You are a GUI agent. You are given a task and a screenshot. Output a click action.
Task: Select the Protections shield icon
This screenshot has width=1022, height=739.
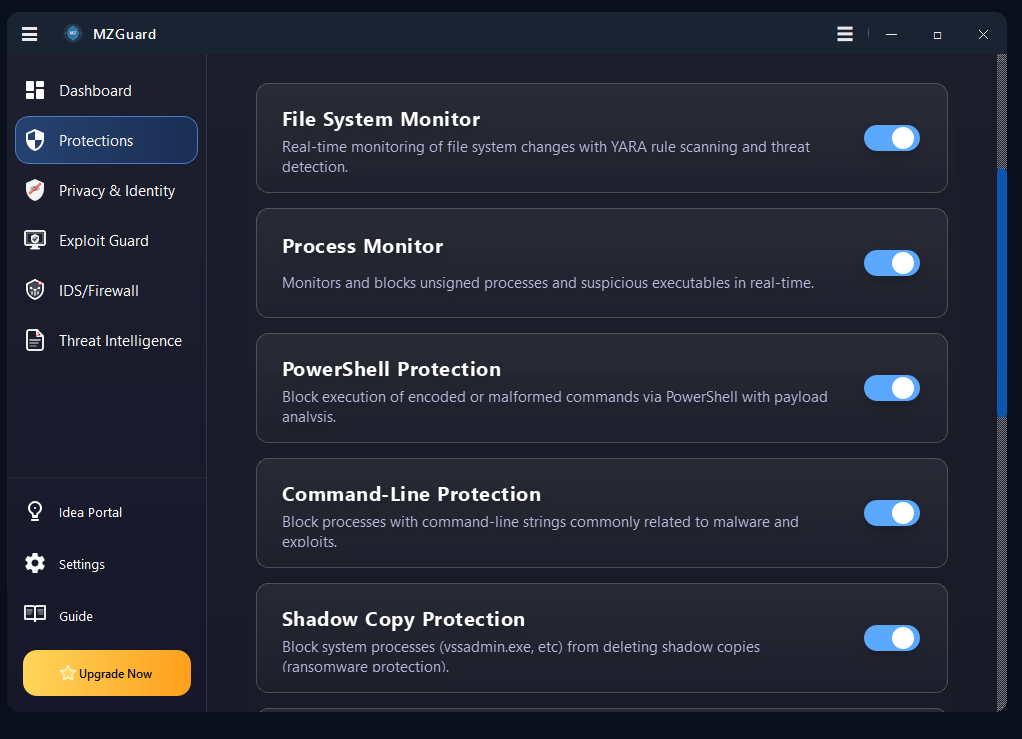(x=35, y=140)
